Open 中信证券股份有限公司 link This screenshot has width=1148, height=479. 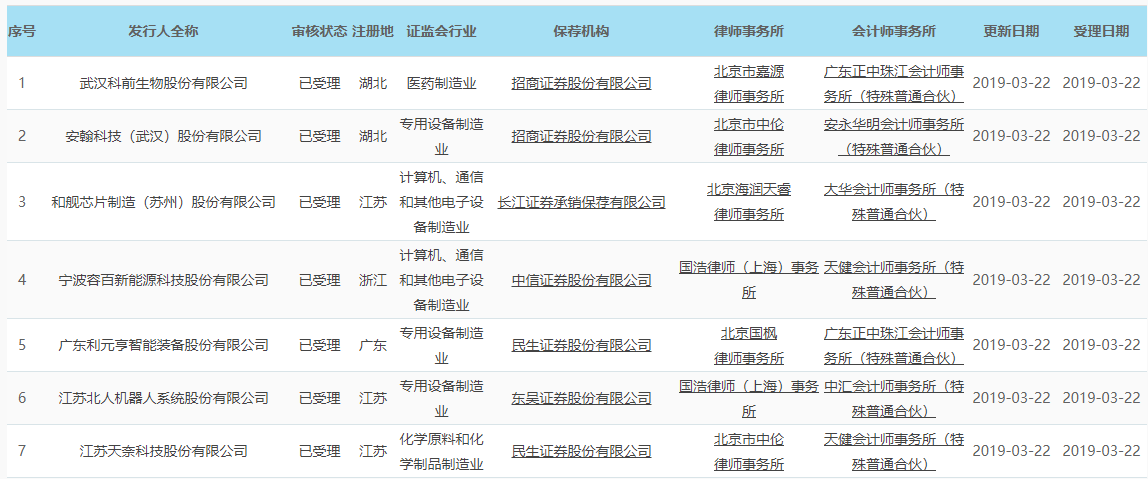pos(581,280)
